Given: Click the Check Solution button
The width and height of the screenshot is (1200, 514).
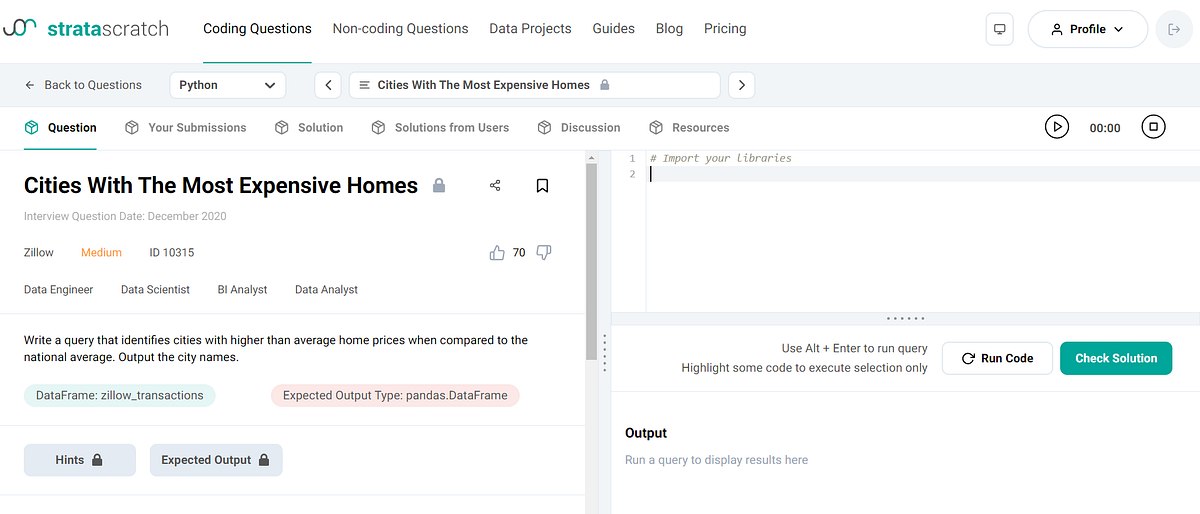Looking at the screenshot, I should point(1116,358).
